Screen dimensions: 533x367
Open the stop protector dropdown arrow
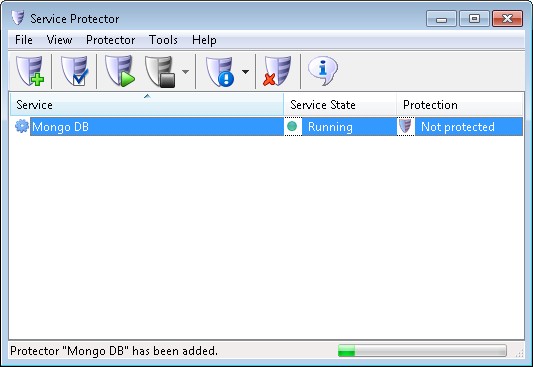(x=186, y=72)
